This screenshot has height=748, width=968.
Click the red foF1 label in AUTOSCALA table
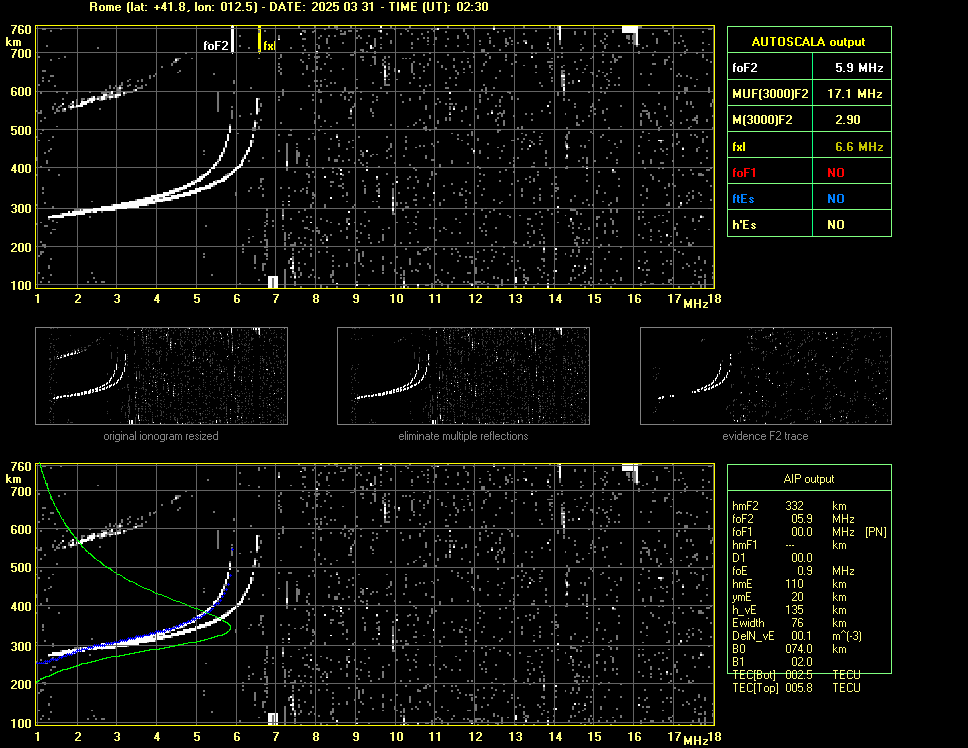pyautogui.click(x=744, y=173)
